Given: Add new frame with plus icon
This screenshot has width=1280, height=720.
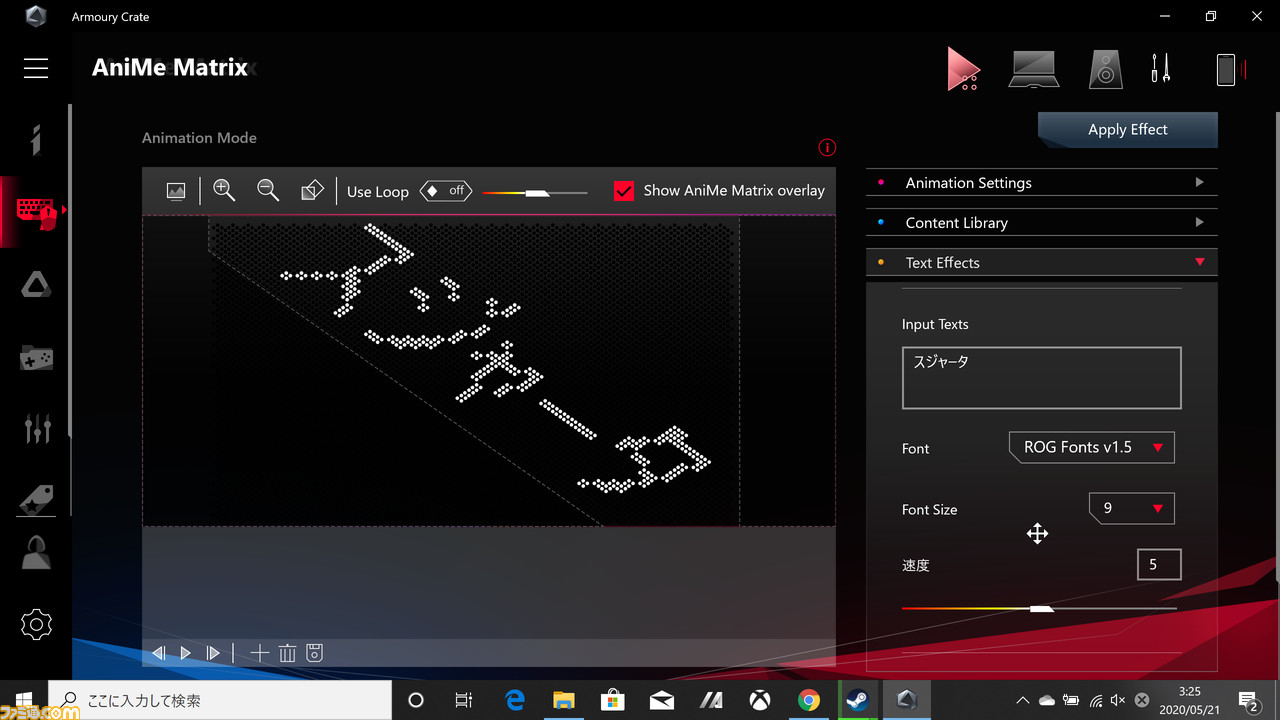Looking at the screenshot, I should (x=260, y=653).
